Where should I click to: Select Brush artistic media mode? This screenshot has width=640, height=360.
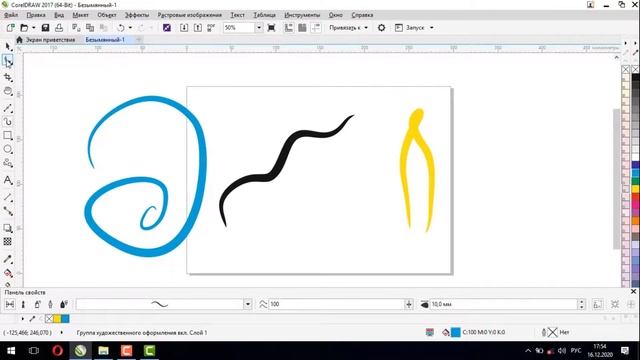tap(23, 304)
